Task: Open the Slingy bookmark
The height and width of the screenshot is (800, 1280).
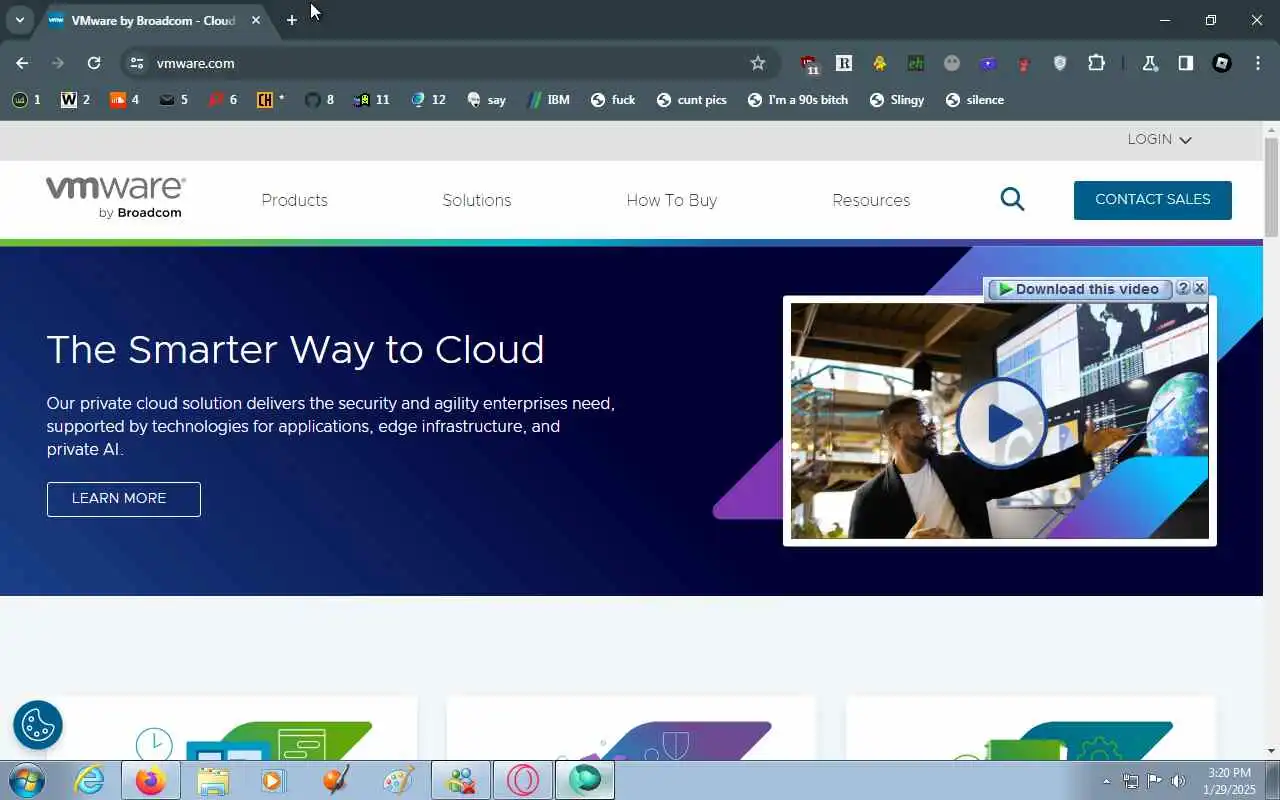Action: pos(897,100)
